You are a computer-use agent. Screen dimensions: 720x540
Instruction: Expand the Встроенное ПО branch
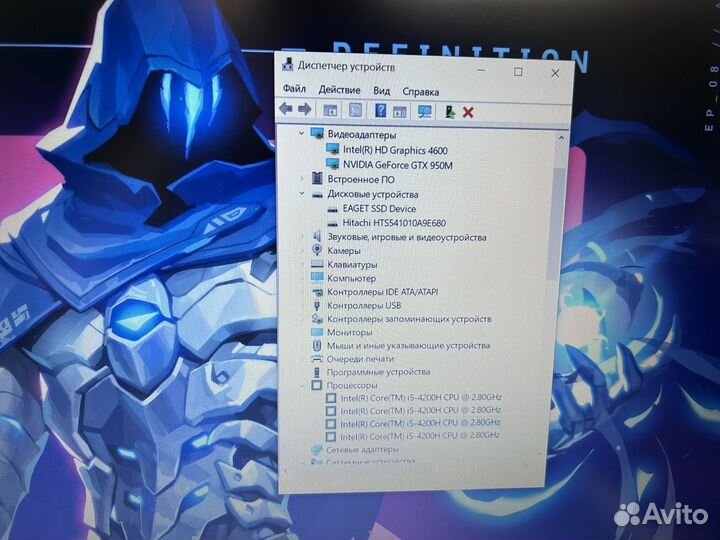click(302, 178)
